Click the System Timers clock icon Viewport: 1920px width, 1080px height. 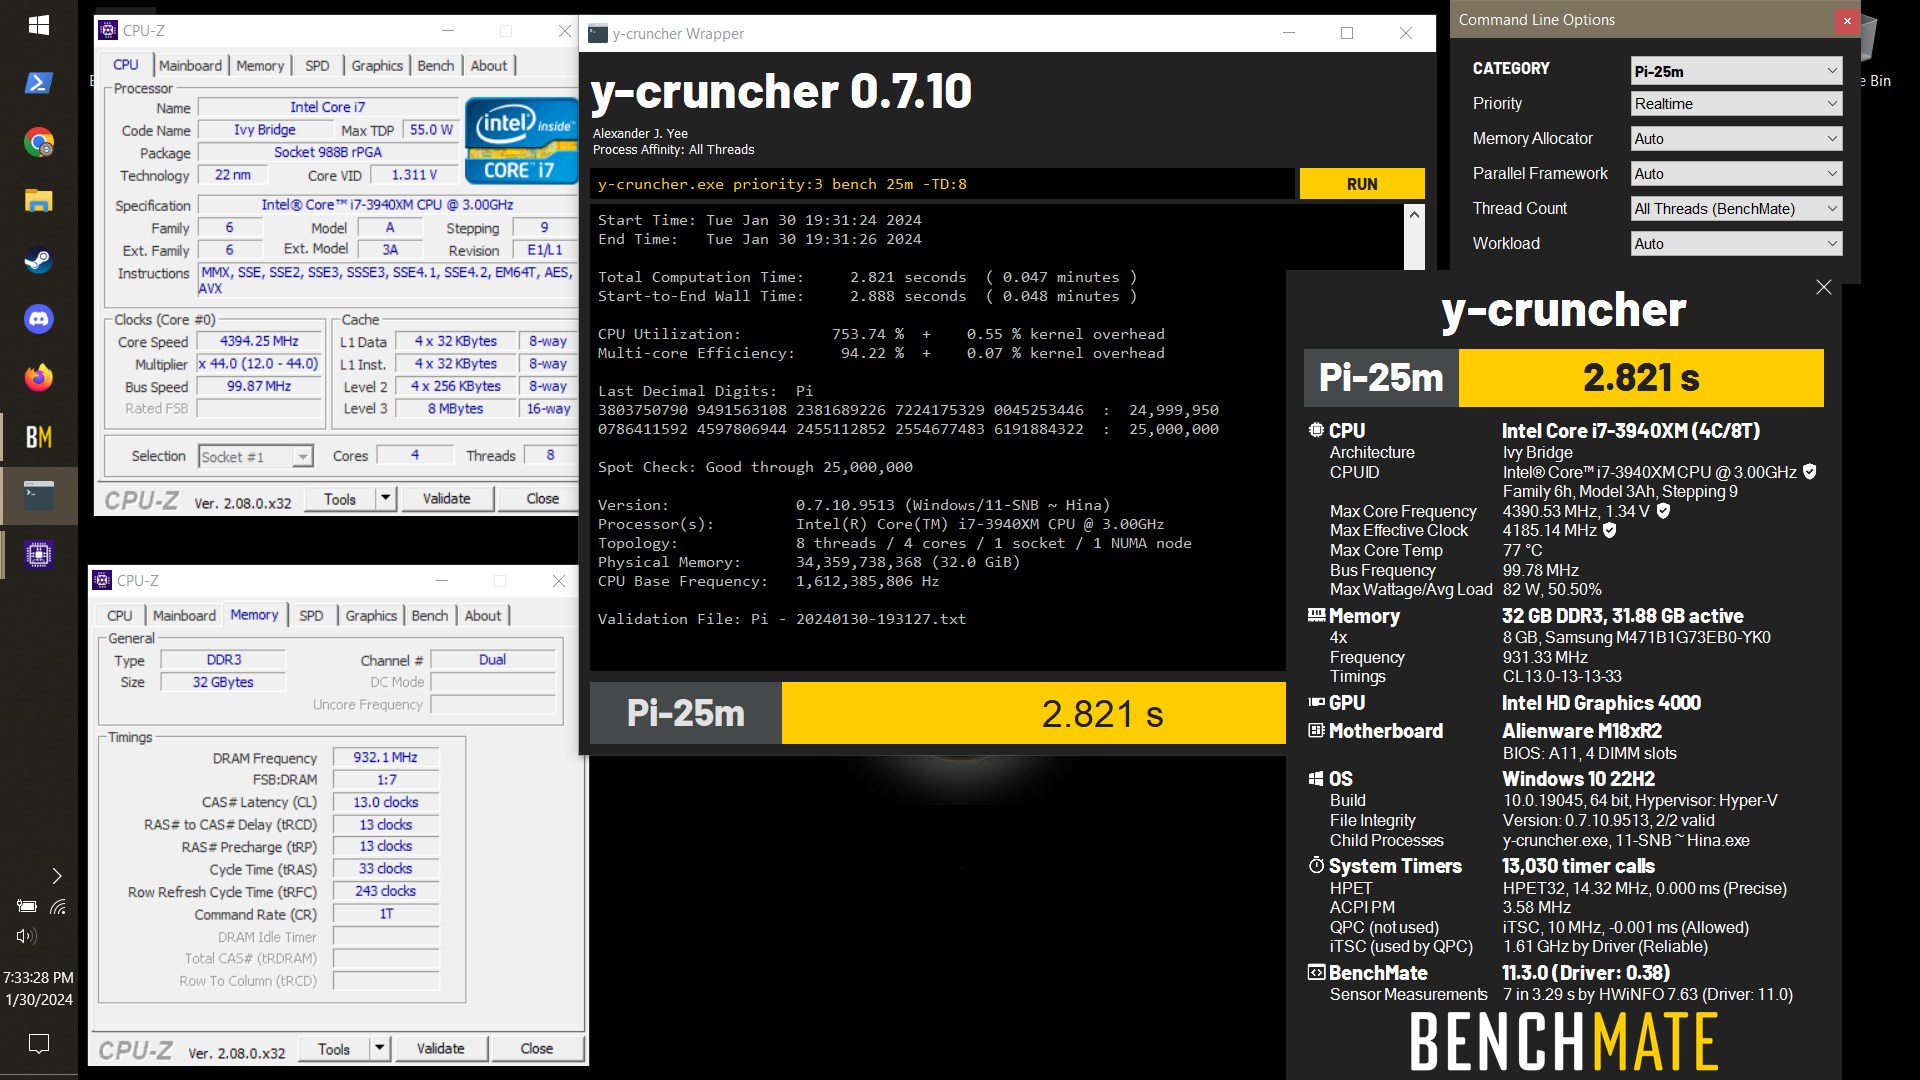[1316, 865]
